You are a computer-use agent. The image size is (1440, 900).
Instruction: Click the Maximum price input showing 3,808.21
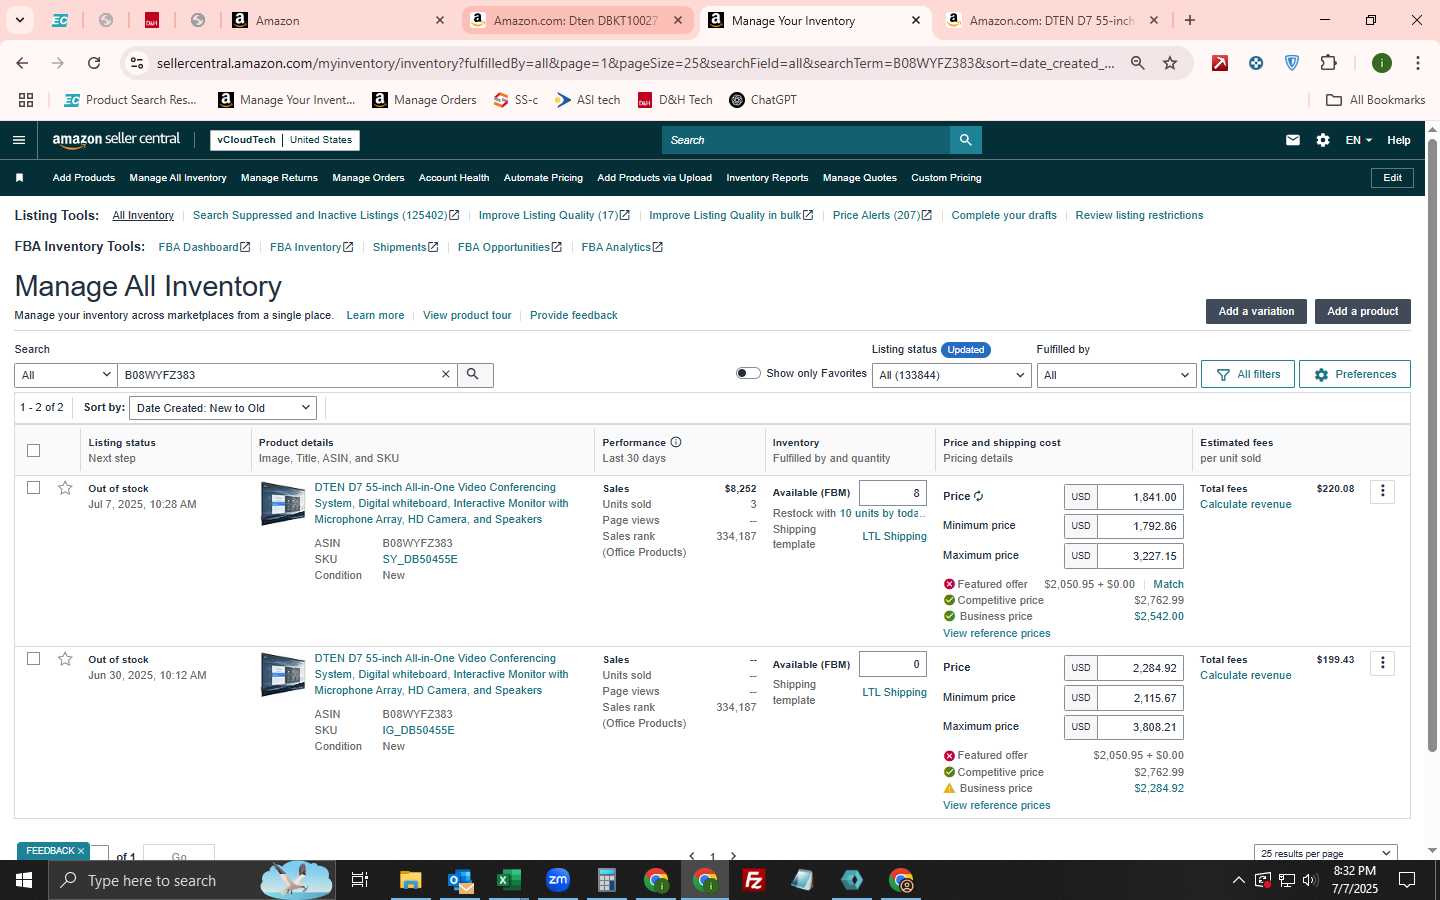(1140, 727)
